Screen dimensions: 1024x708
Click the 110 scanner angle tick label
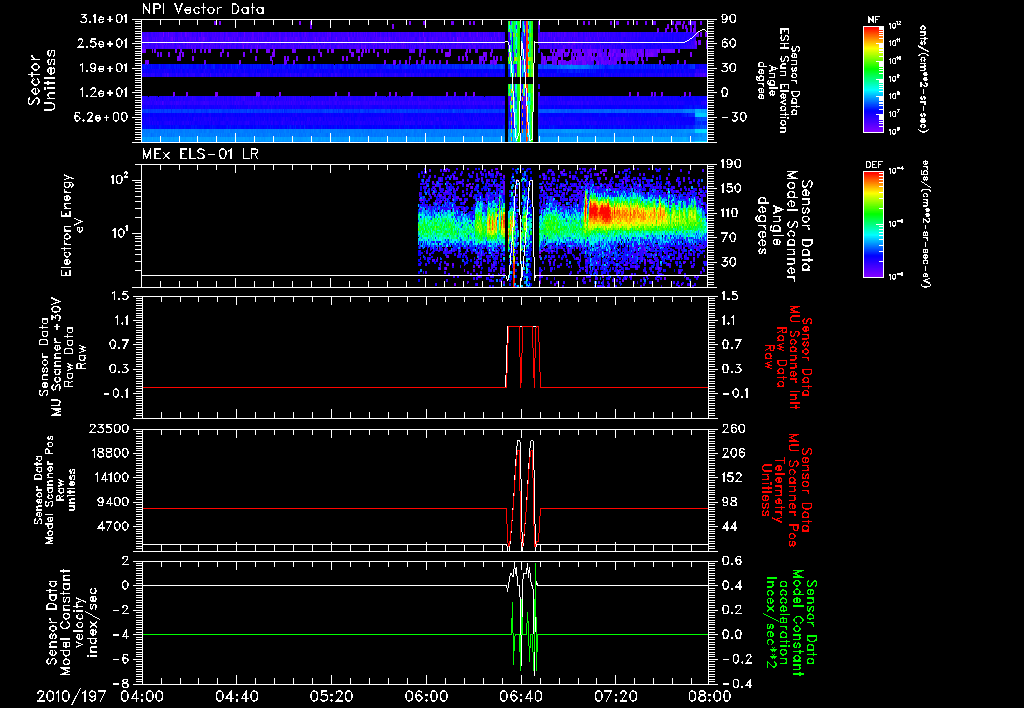point(731,213)
